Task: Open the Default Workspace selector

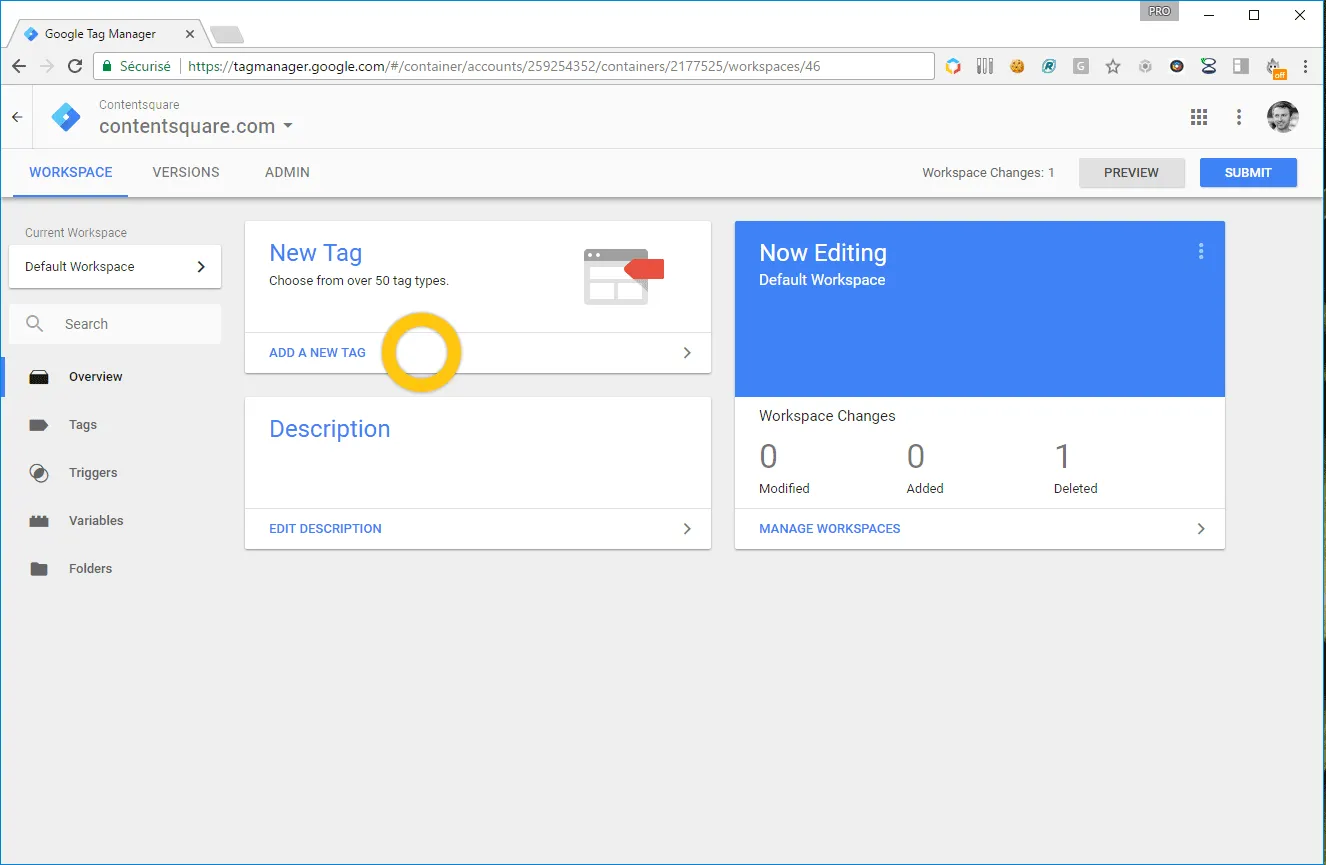Action: [x=115, y=267]
